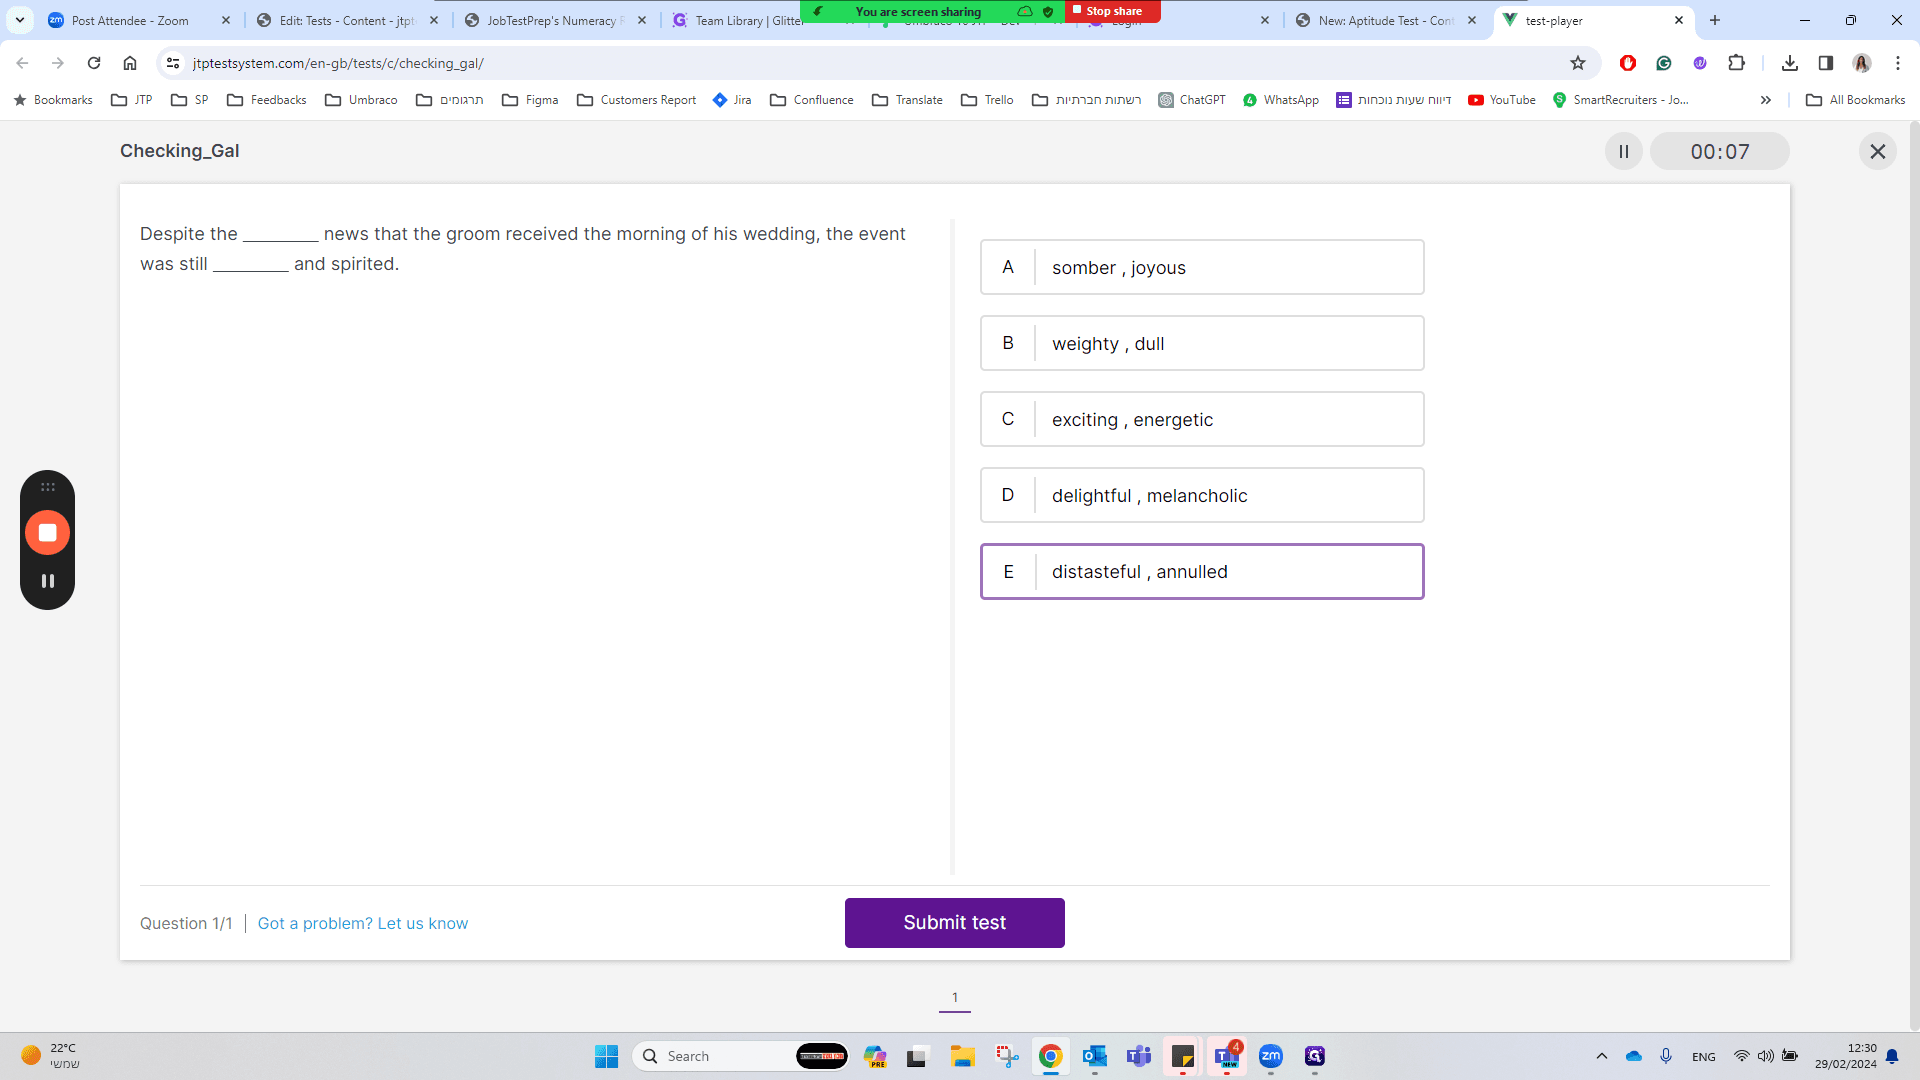
Task: Select answer A somber, joyous
Action: (x=1202, y=267)
